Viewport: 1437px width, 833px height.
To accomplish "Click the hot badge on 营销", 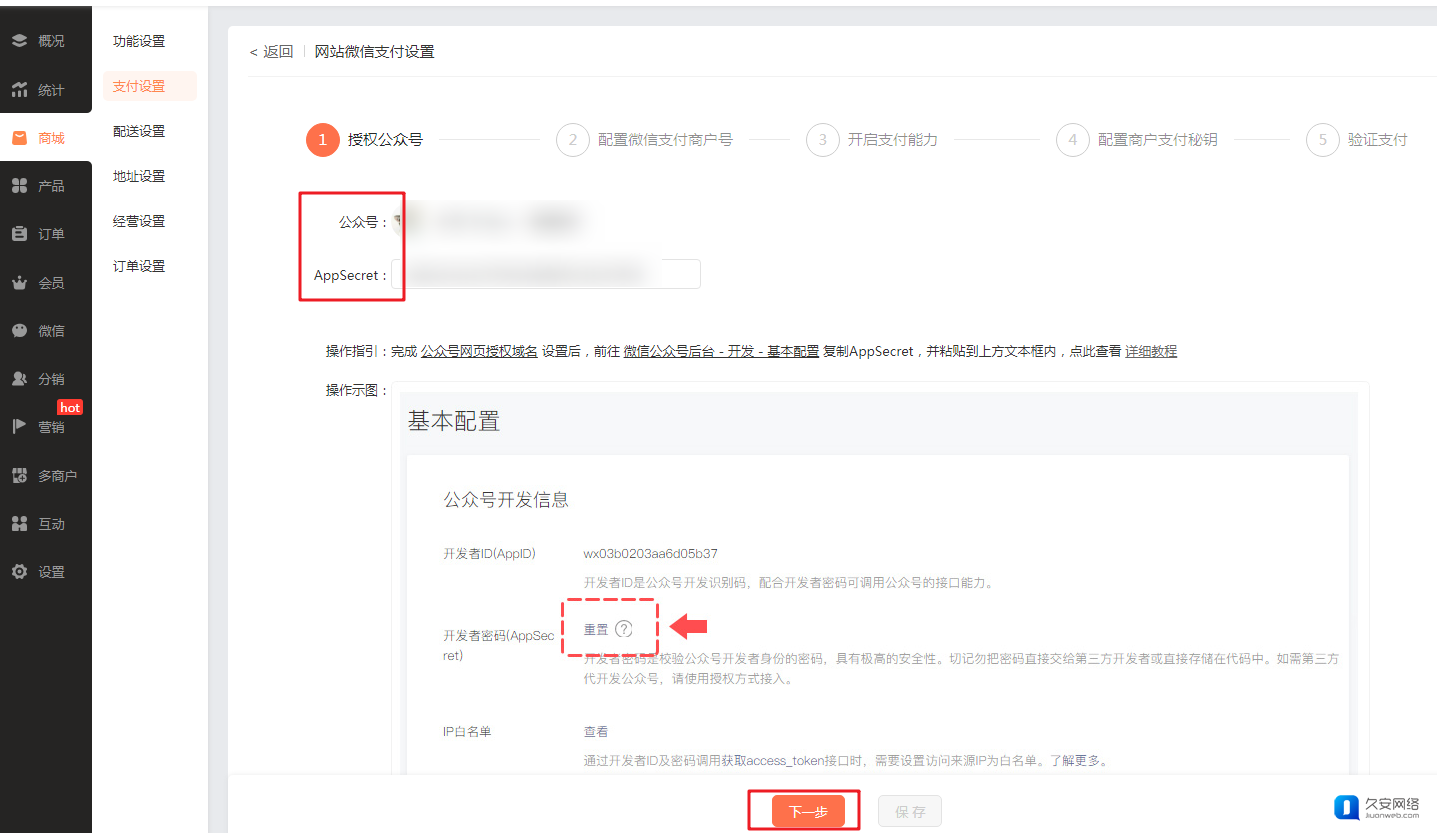I will [70, 408].
